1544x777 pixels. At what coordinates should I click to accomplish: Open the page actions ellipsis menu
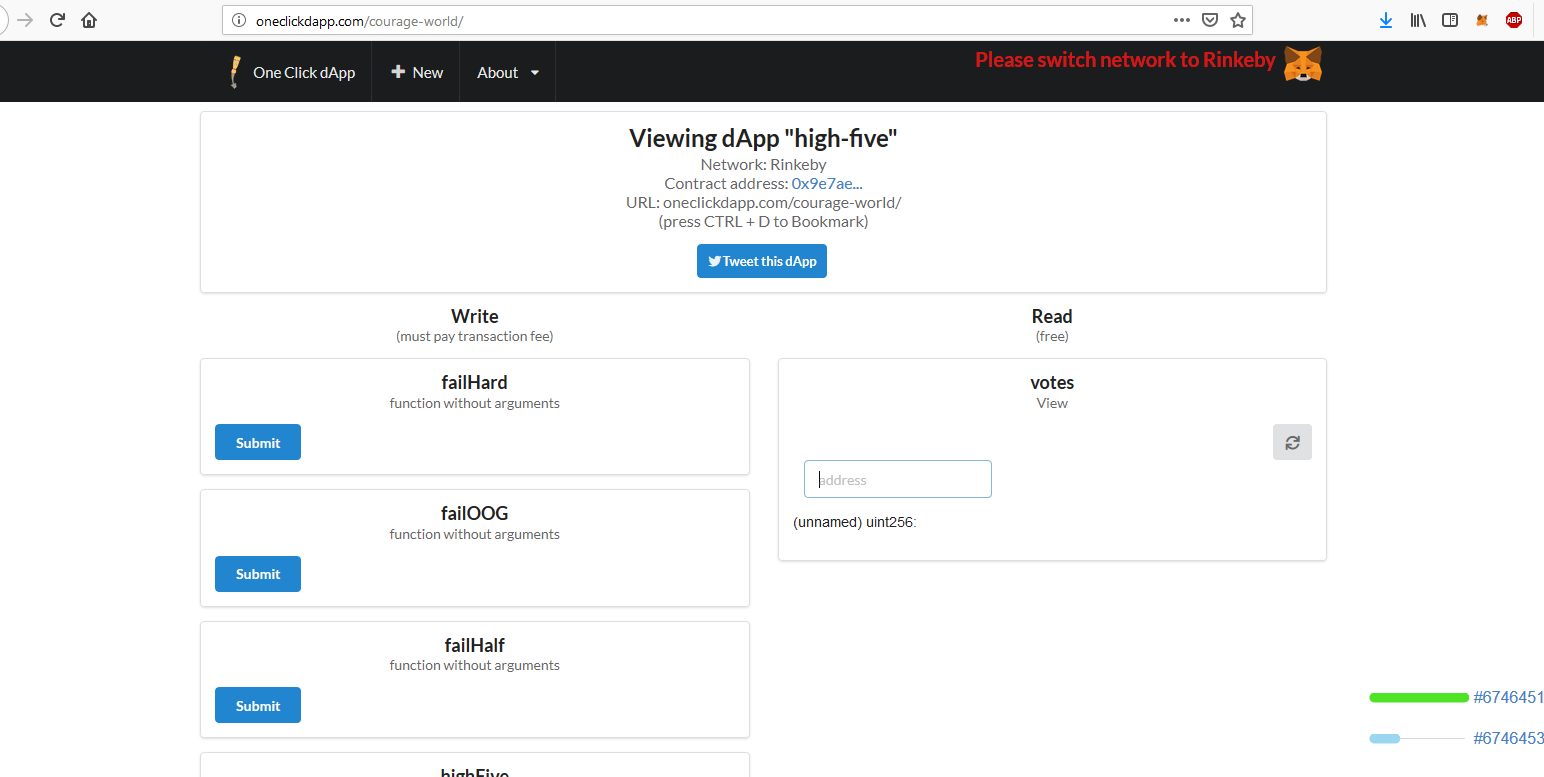[x=1181, y=19]
